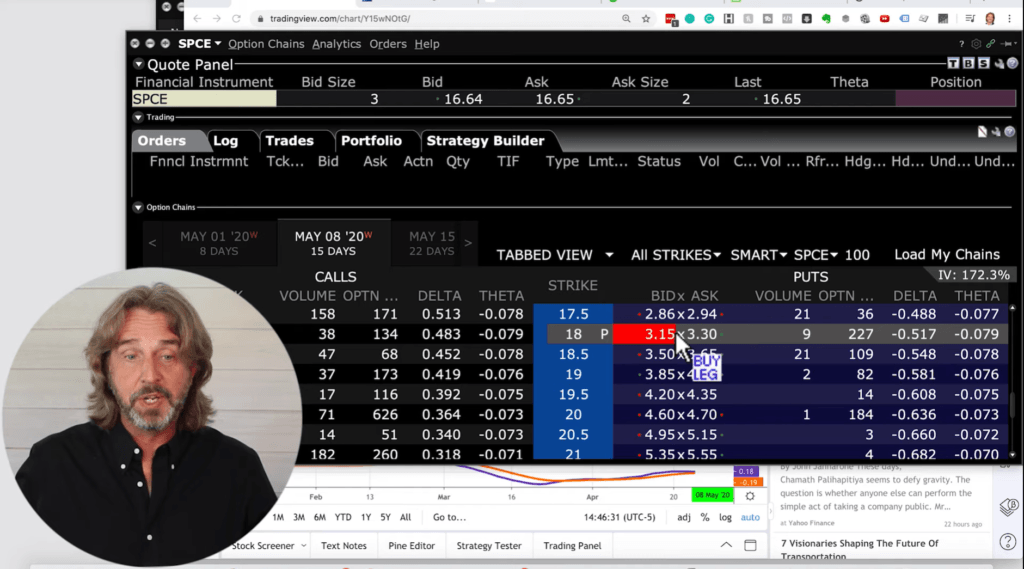Screen dimensions: 1024x569
Task: Open the browser media control icon
Action: coord(970,19)
